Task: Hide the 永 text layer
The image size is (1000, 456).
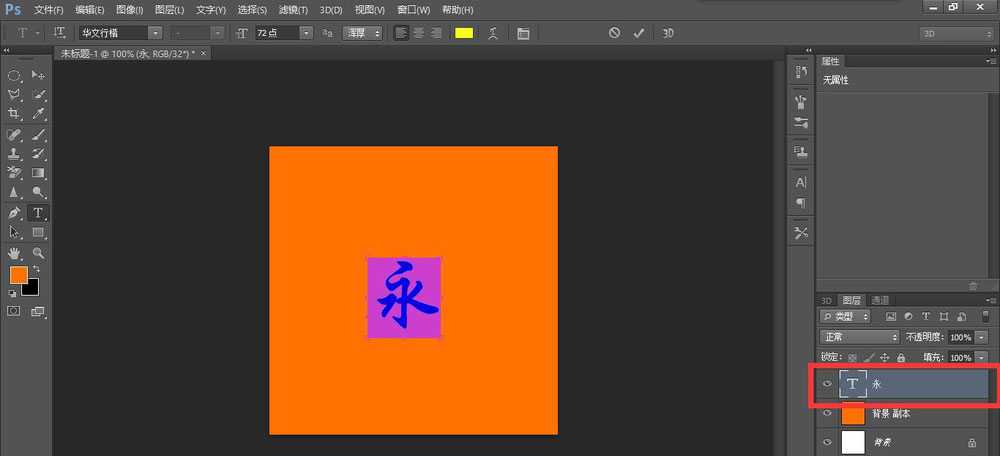Action: pos(827,384)
